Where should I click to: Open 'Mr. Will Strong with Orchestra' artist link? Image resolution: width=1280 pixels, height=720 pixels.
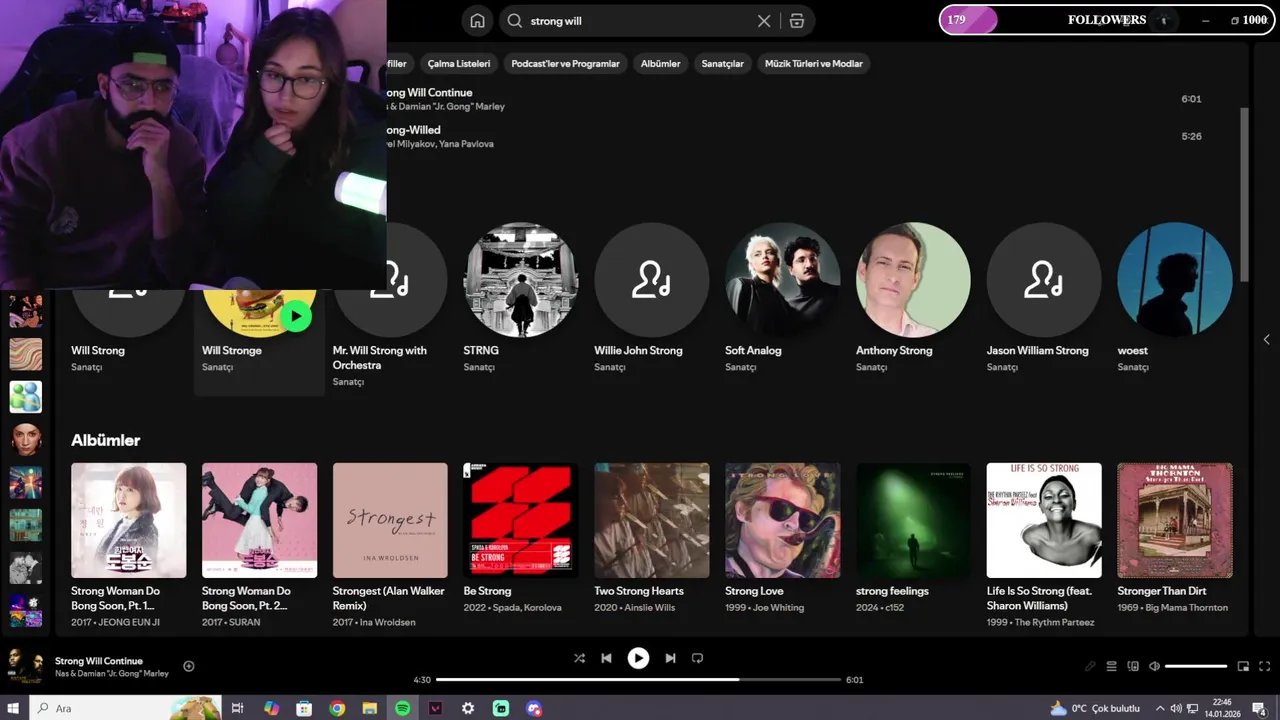380,358
